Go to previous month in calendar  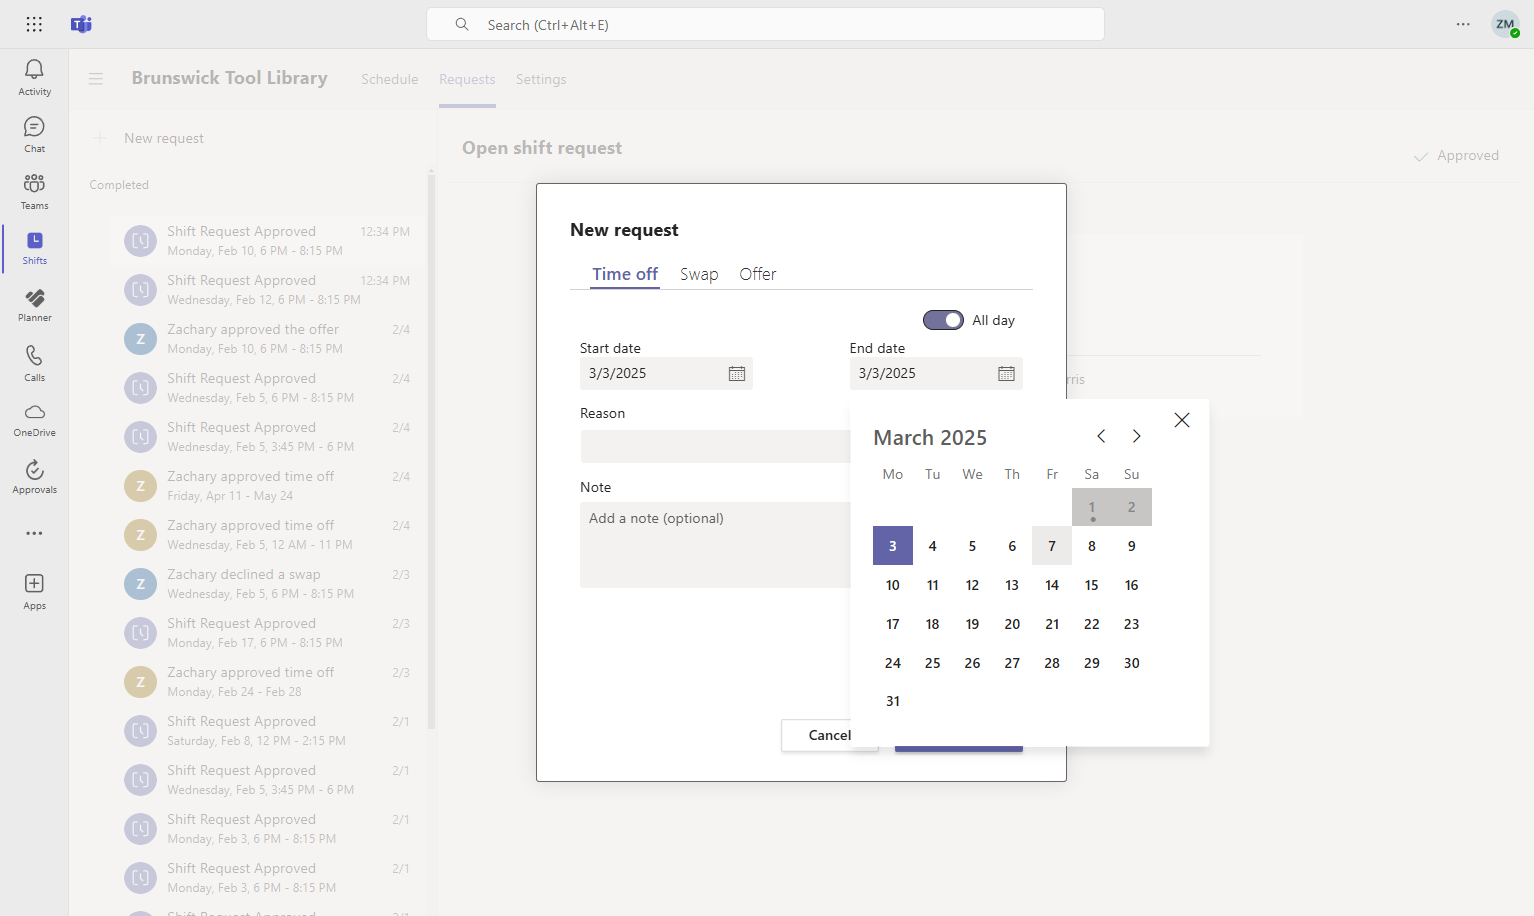point(1101,436)
